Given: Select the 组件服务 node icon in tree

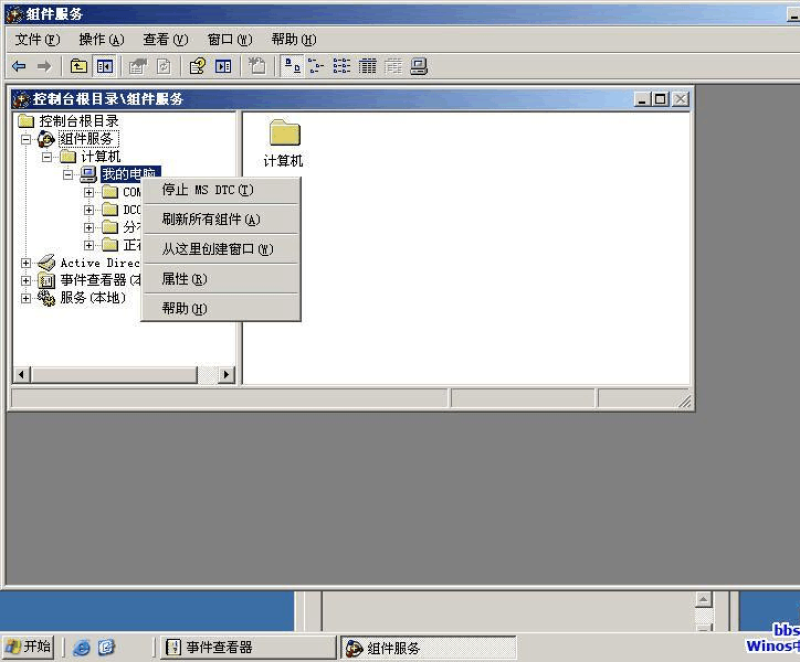Looking at the screenshot, I should (46, 139).
